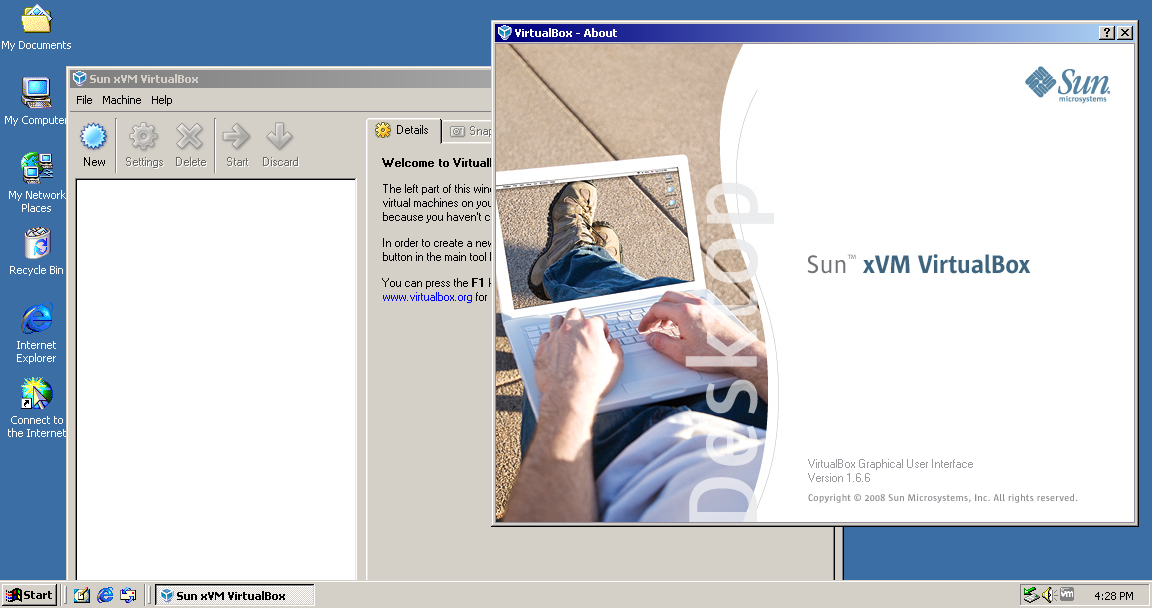The image size is (1152, 608).
Task: Select the My Network Places icon
Action: click(36, 183)
